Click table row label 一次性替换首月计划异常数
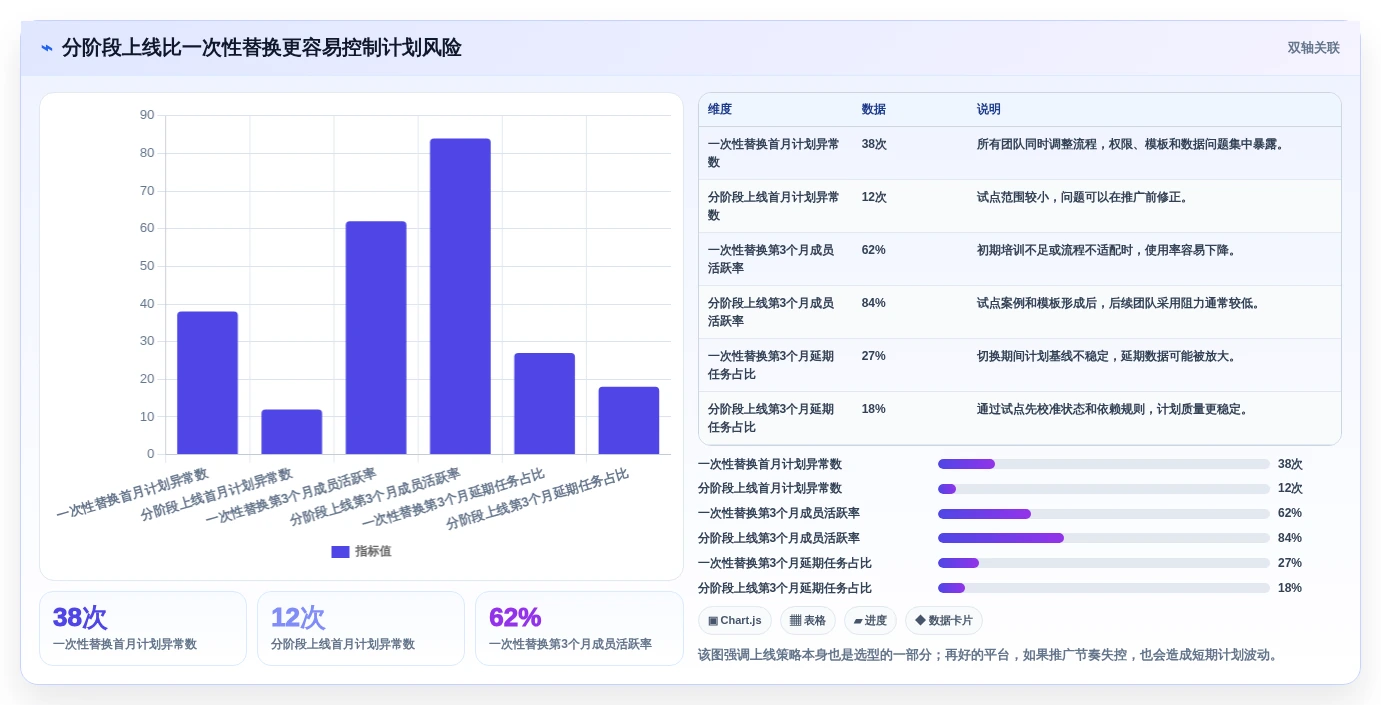Image resolution: width=1381 pixels, height=705 pixels. click(774, 153)
